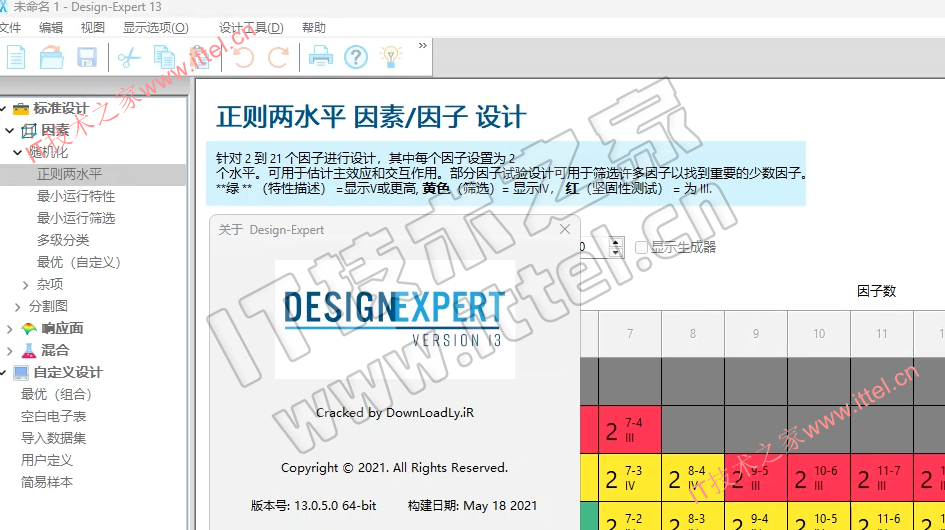Click the Copy icon in toolbar

(x=164, y=57)
